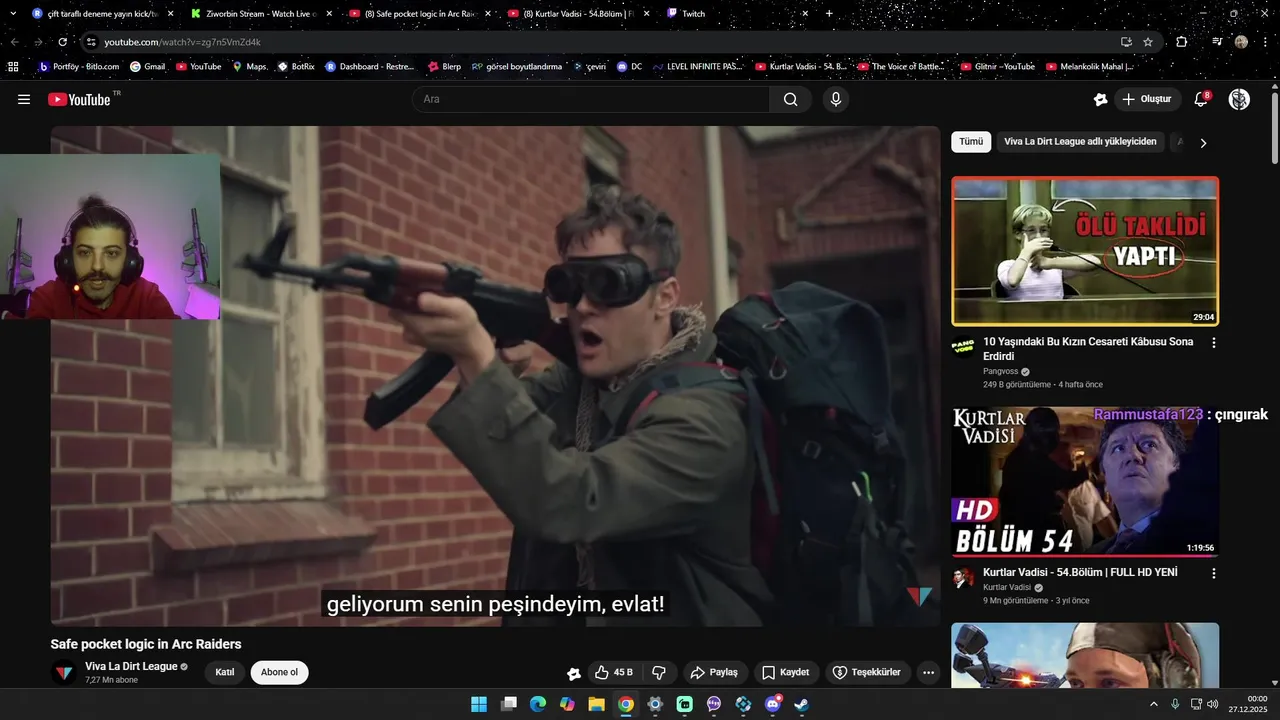Show more filter chips with arrow
This screenshot has width=1280, height=720.
point(1203,143)
